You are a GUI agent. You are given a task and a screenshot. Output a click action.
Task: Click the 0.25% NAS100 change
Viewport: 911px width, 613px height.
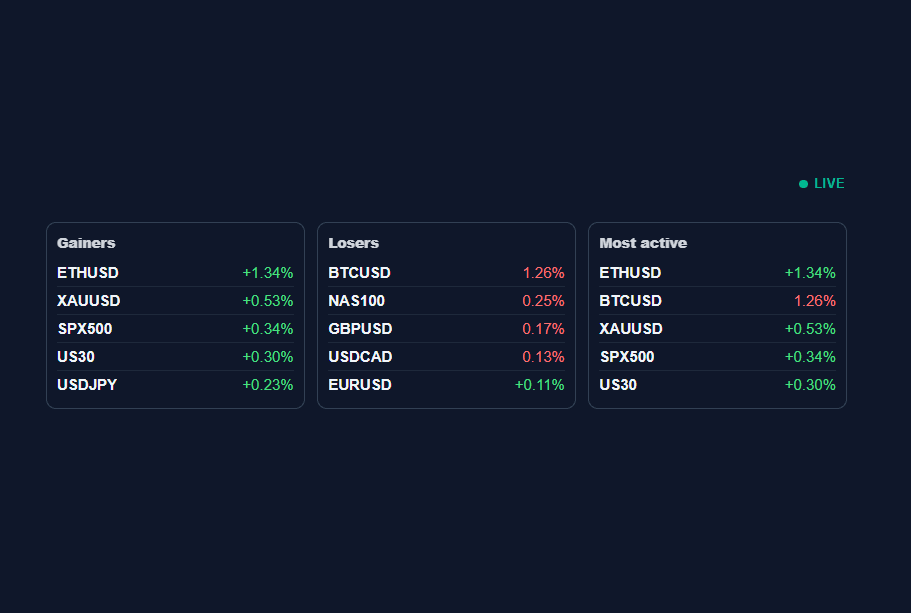point(543,300)
